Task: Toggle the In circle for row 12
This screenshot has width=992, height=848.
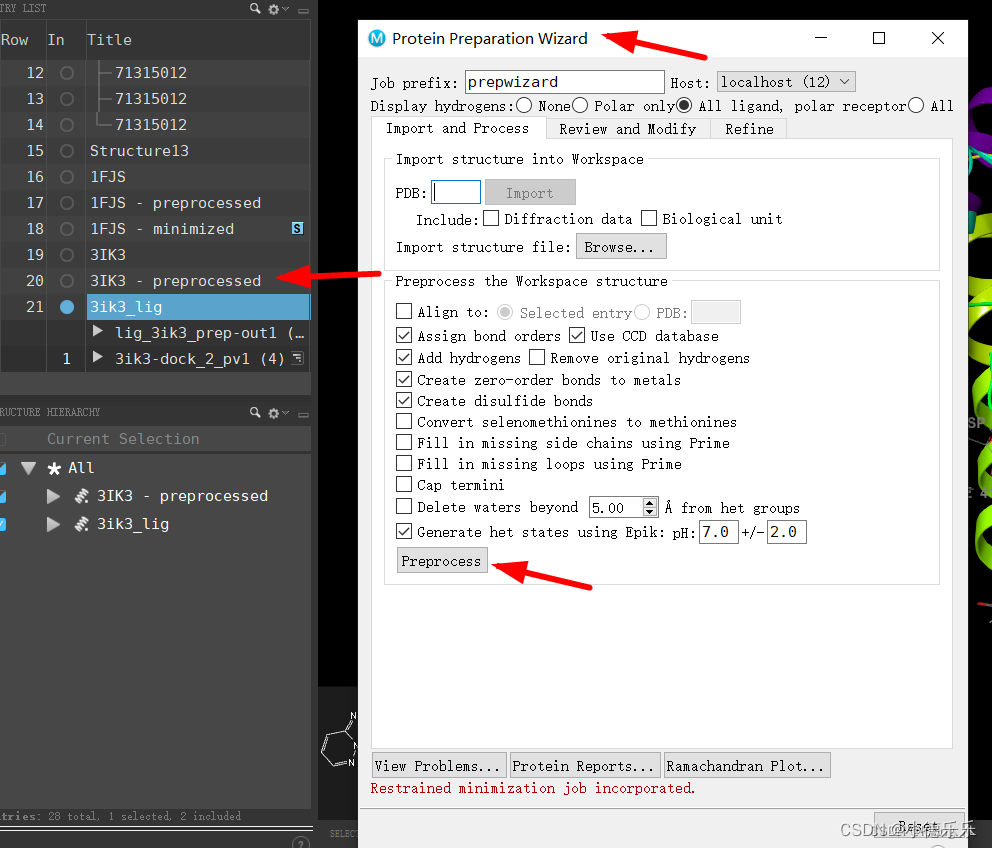Action: tap(66, 73)
